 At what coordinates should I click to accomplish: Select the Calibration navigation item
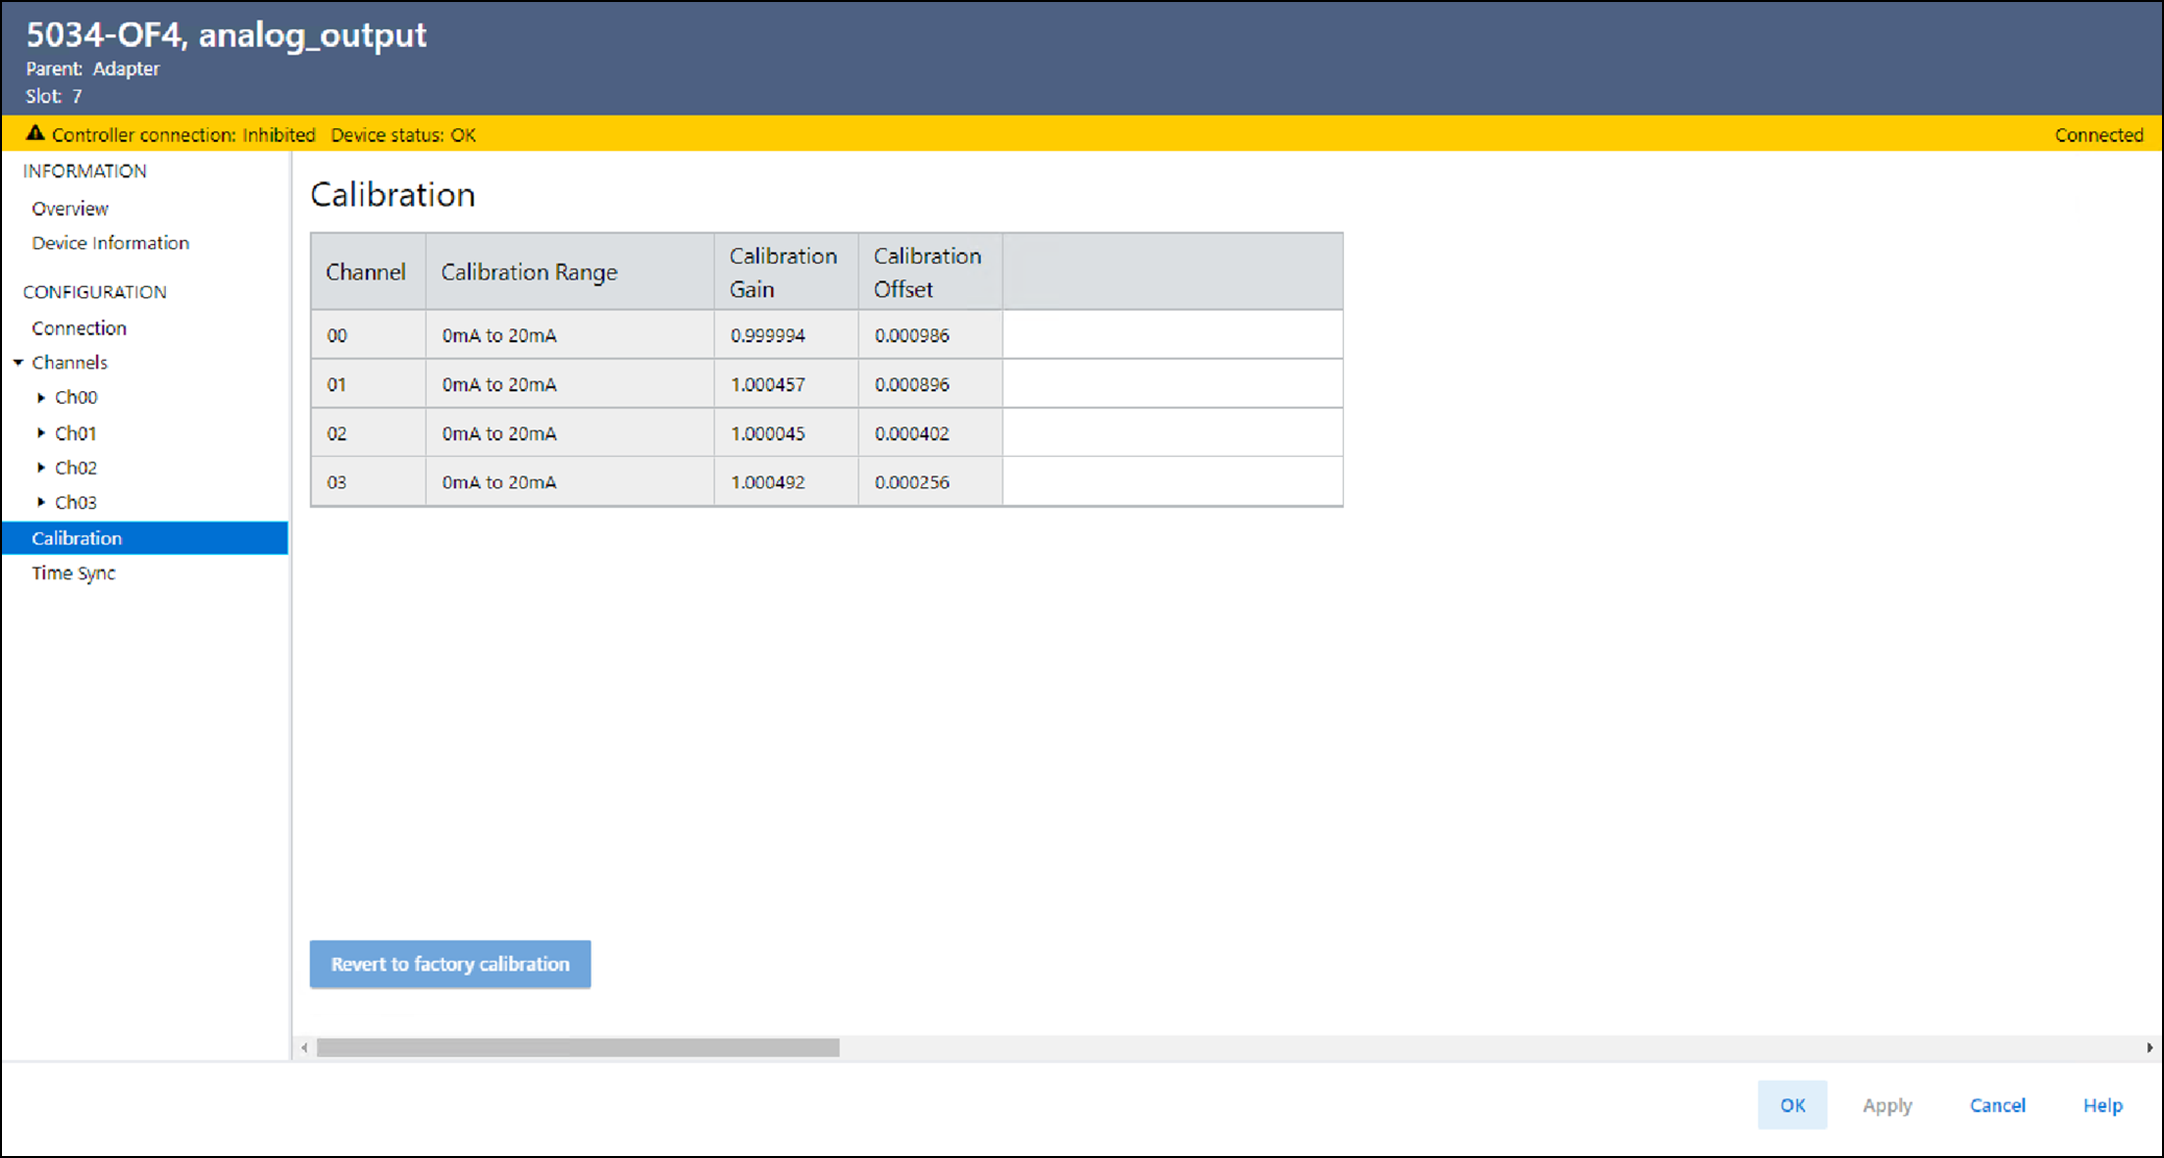77,538
